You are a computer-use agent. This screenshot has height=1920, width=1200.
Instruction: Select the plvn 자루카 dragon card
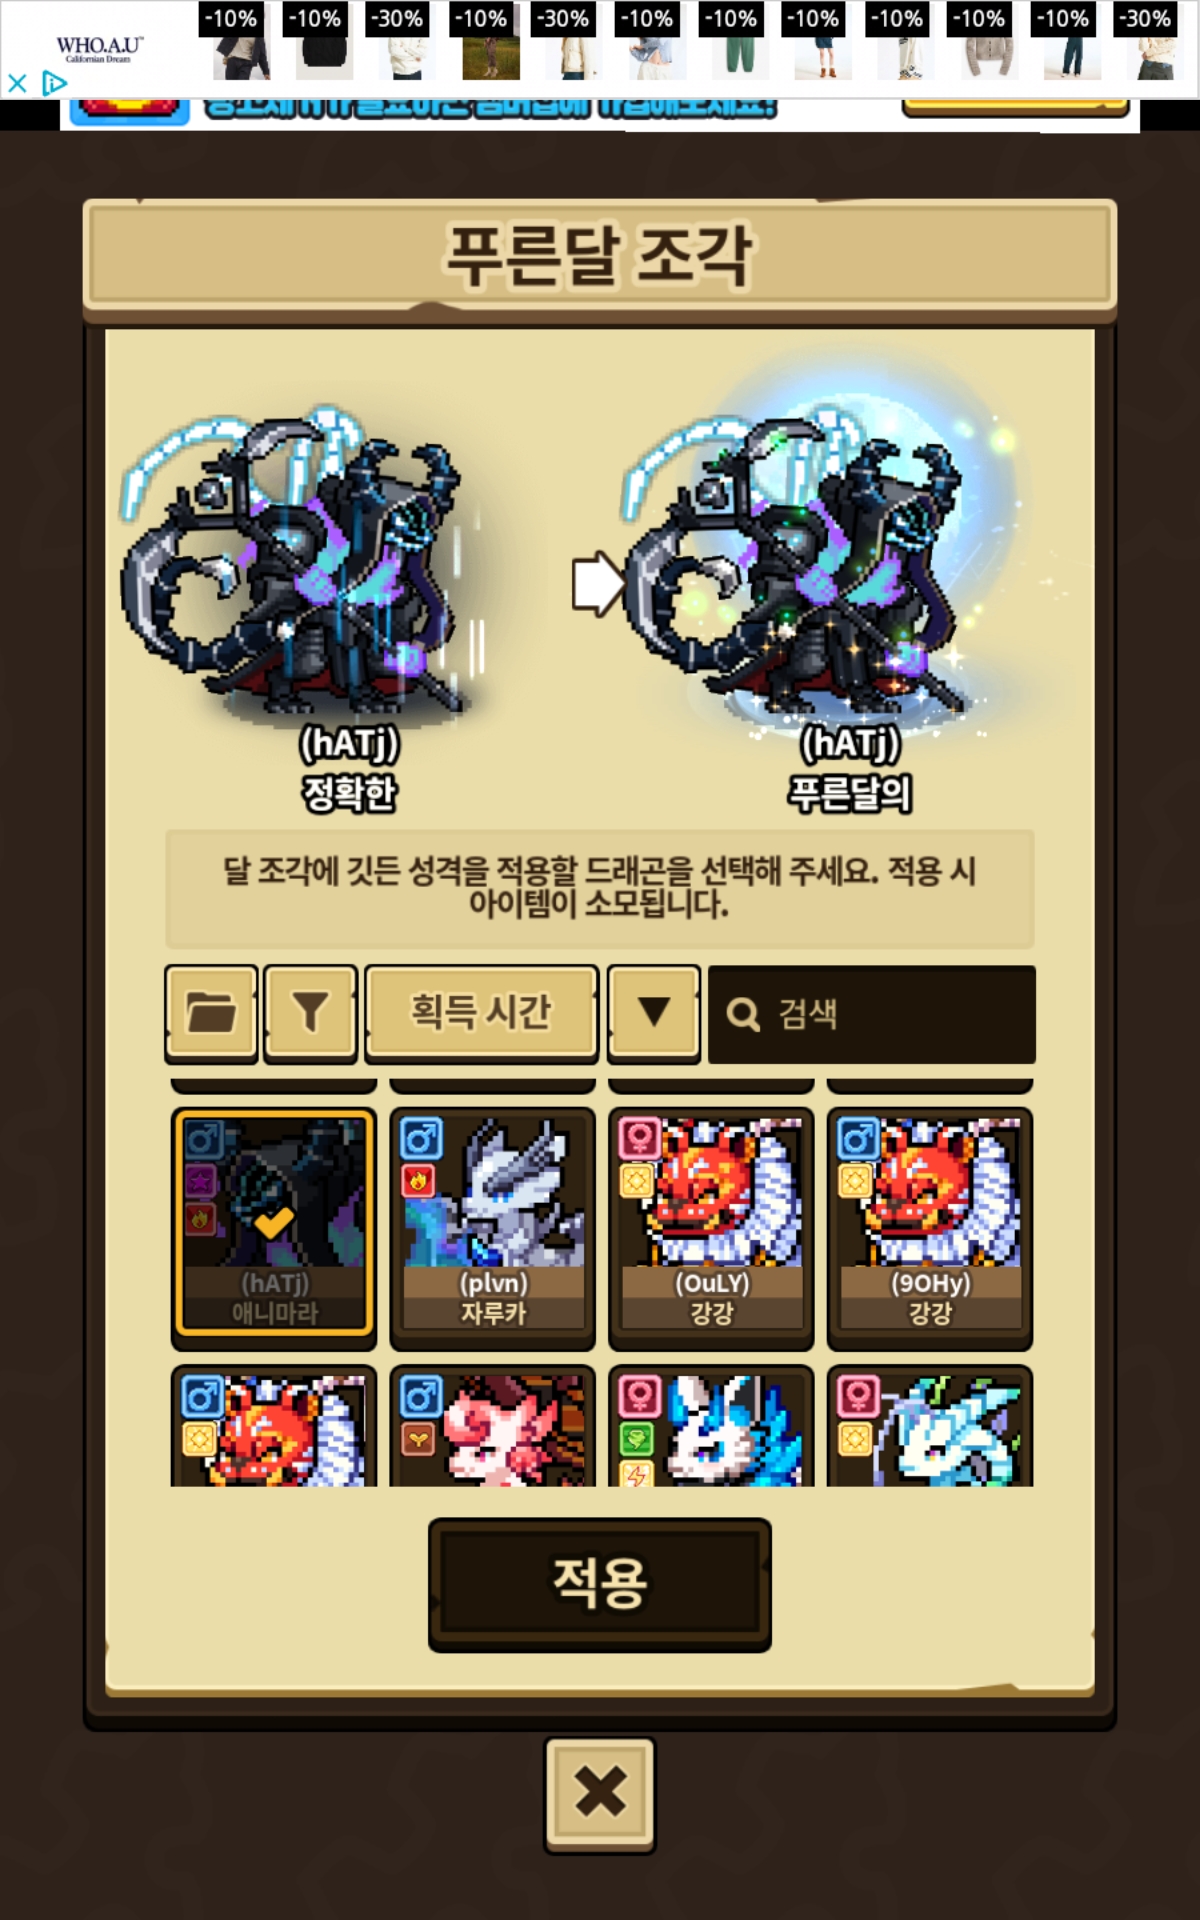click(x=493, y=1228)
